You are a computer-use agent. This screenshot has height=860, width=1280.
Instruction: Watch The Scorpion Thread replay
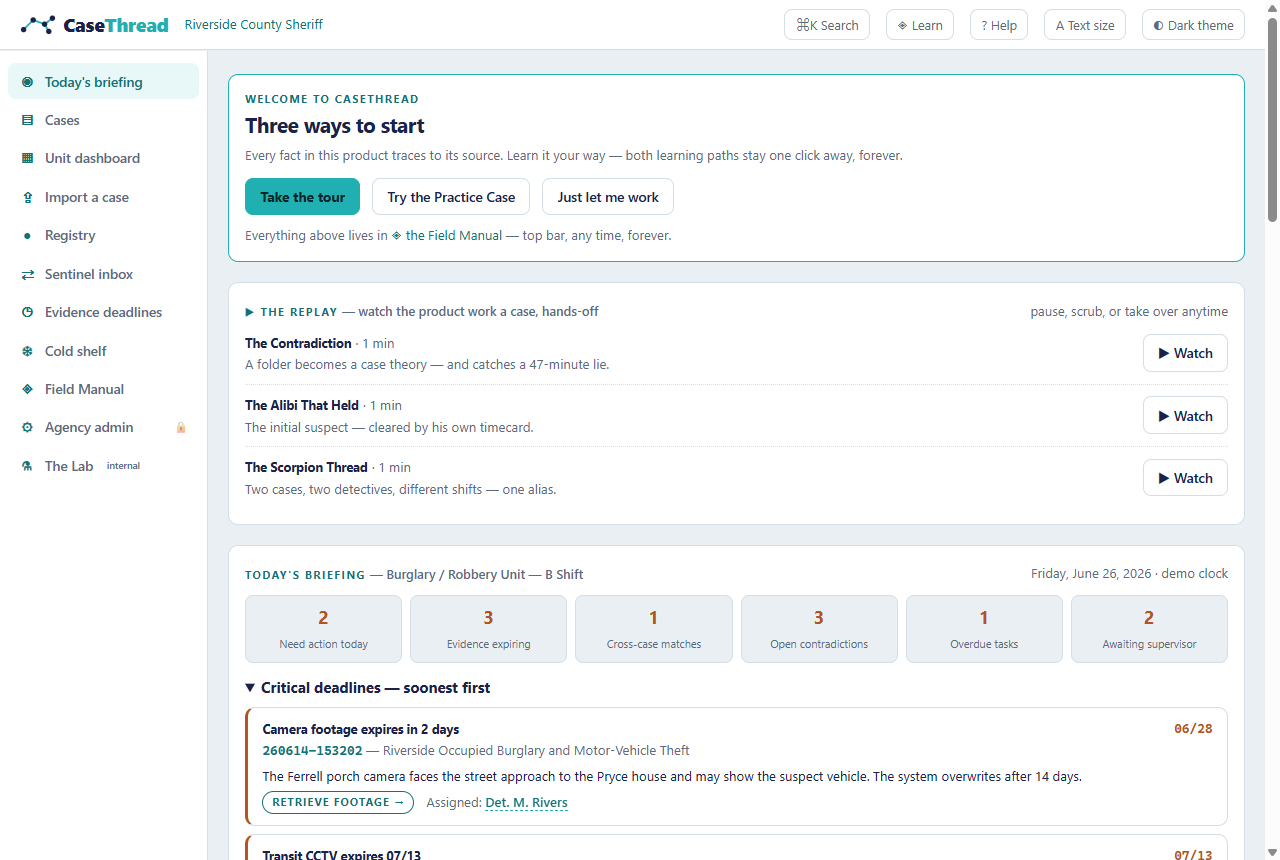[1185, 478]
